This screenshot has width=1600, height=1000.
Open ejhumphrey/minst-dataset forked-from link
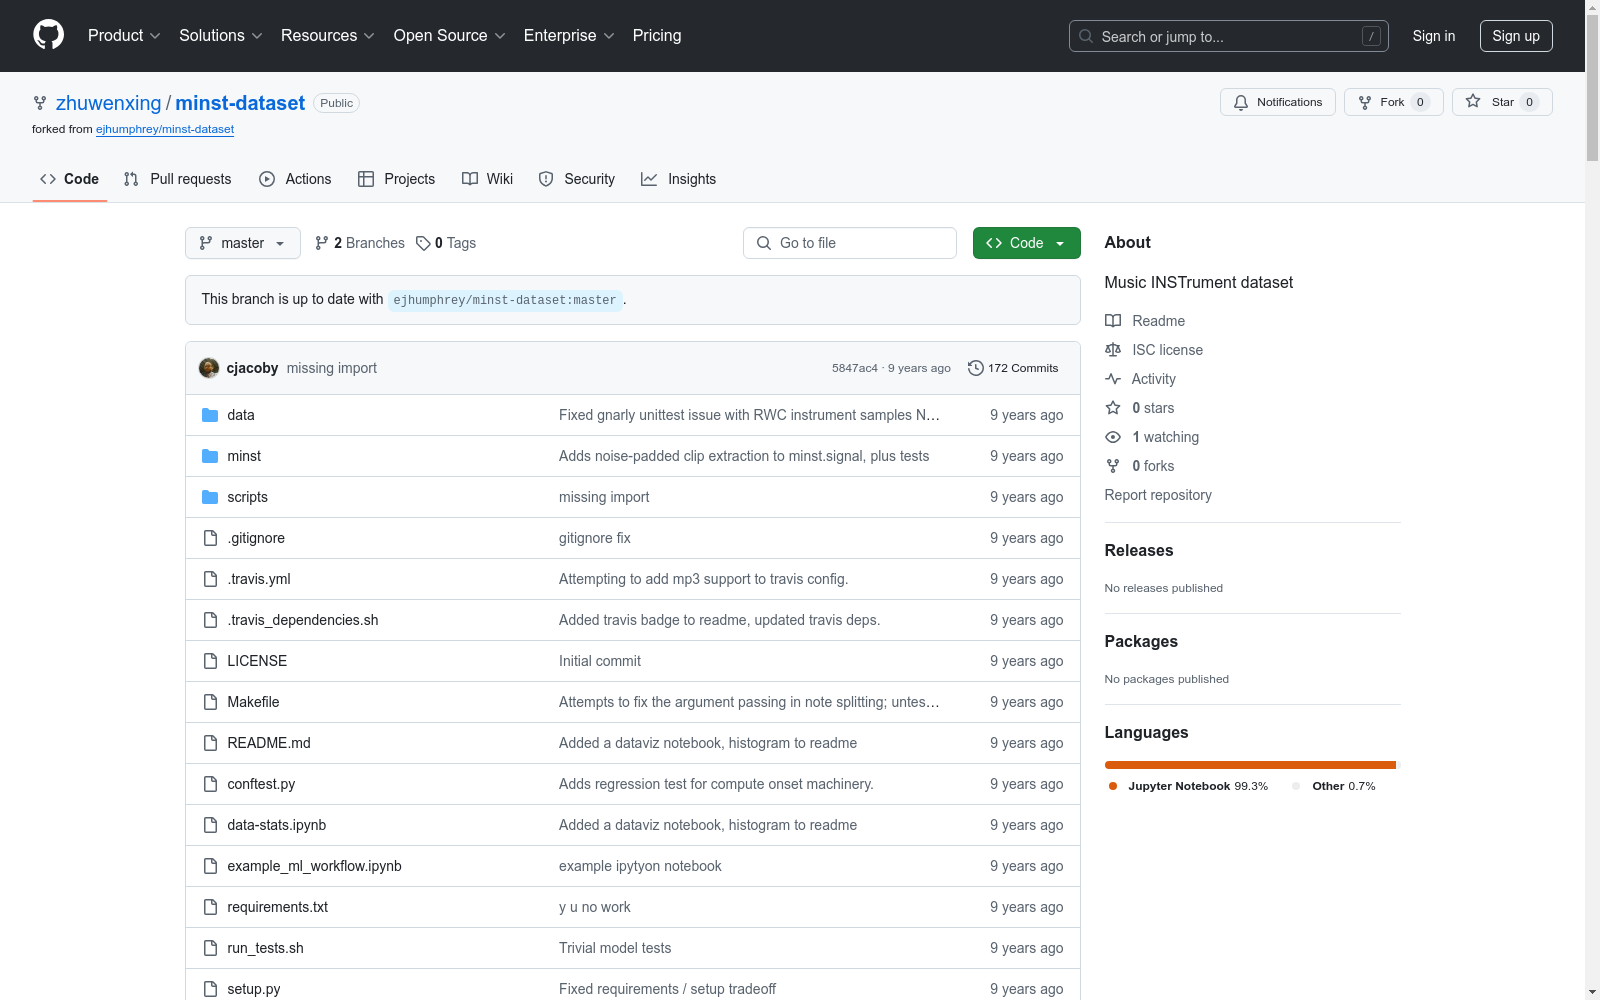coord(165,129)
